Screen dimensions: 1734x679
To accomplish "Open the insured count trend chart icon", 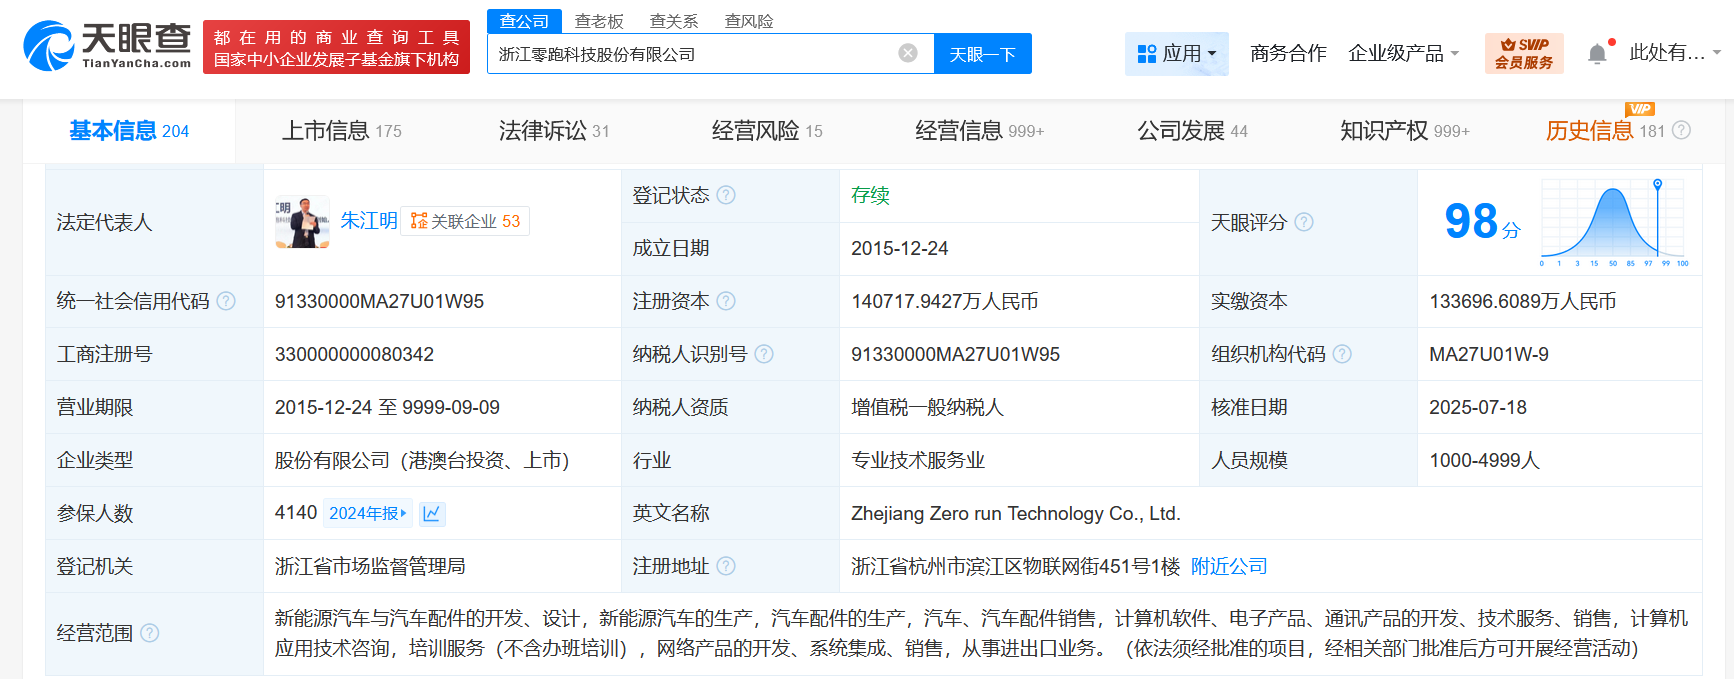I will 432,514.
